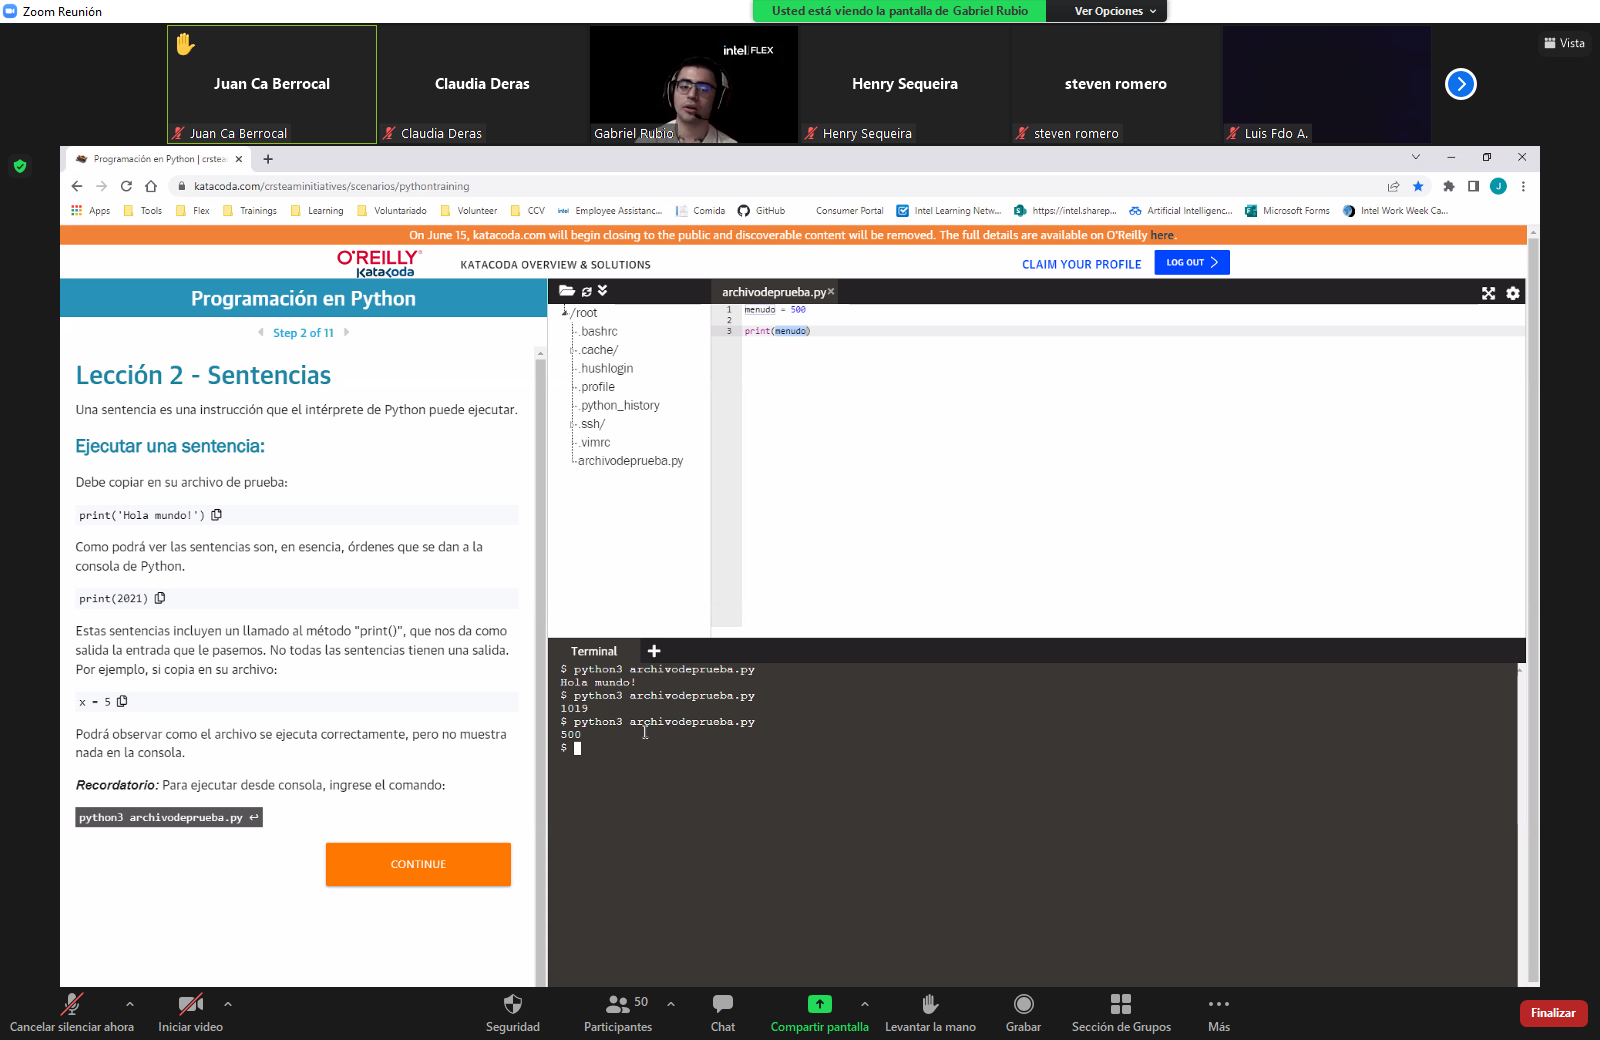The height and width of the screenshot is (1040, 1600).
Task: Collapse the /root folder tree
Action: 565,313
